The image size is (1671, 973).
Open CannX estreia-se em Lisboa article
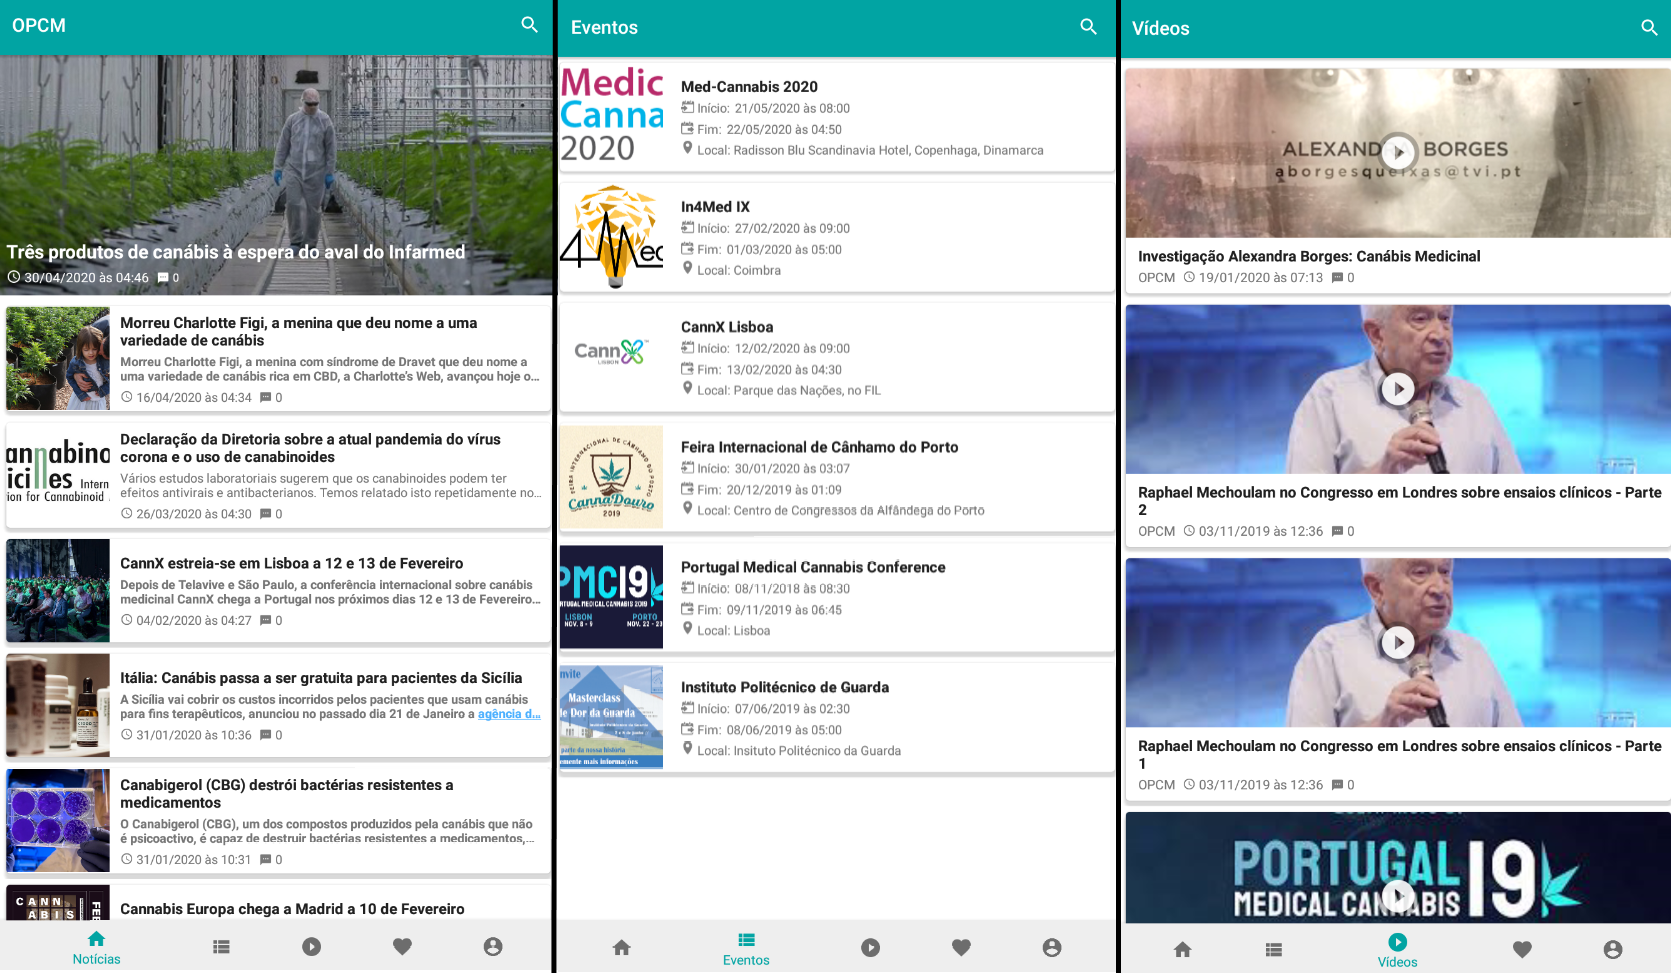pos(278,590)
